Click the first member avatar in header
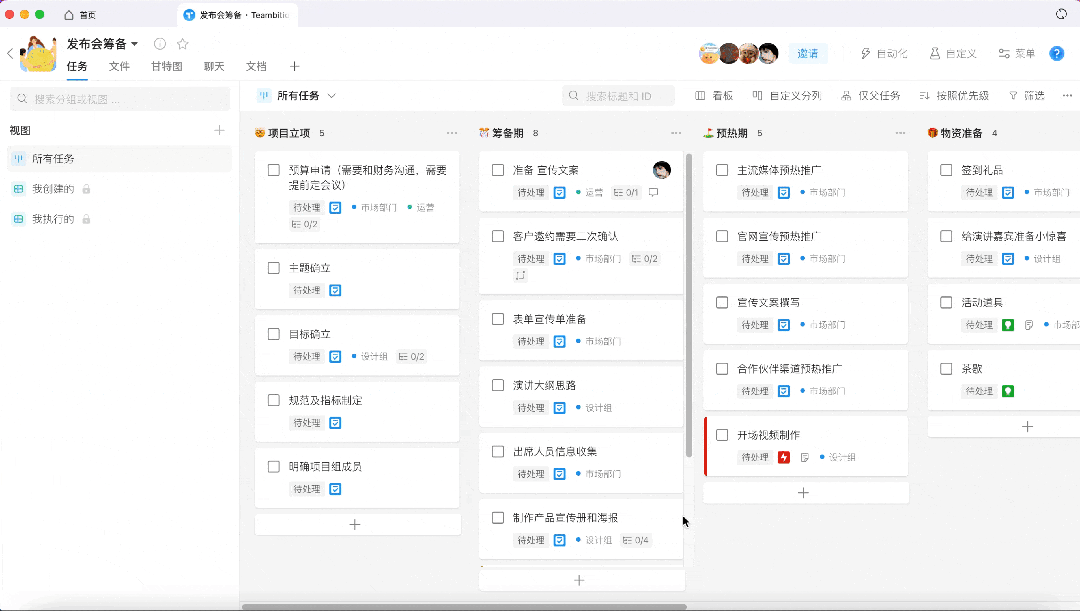The image size is (1080, 611). tap(709, 53)
